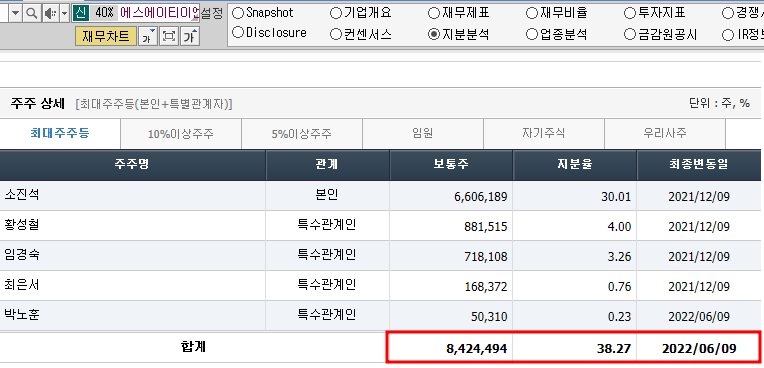The width and height of the screenshot is (764, 368).
Task: Click the speaker sound alert icon
Action: 50,14
